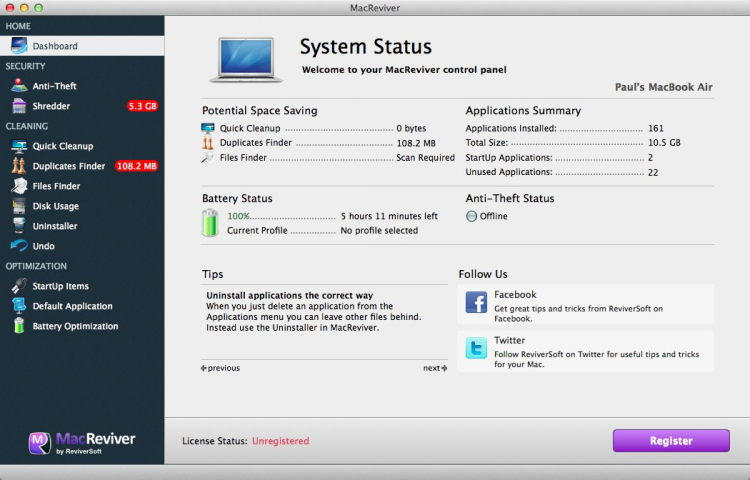
Task: Click the Duplicates Finder icon under Potential Space Saving
Action: [208, 142]
